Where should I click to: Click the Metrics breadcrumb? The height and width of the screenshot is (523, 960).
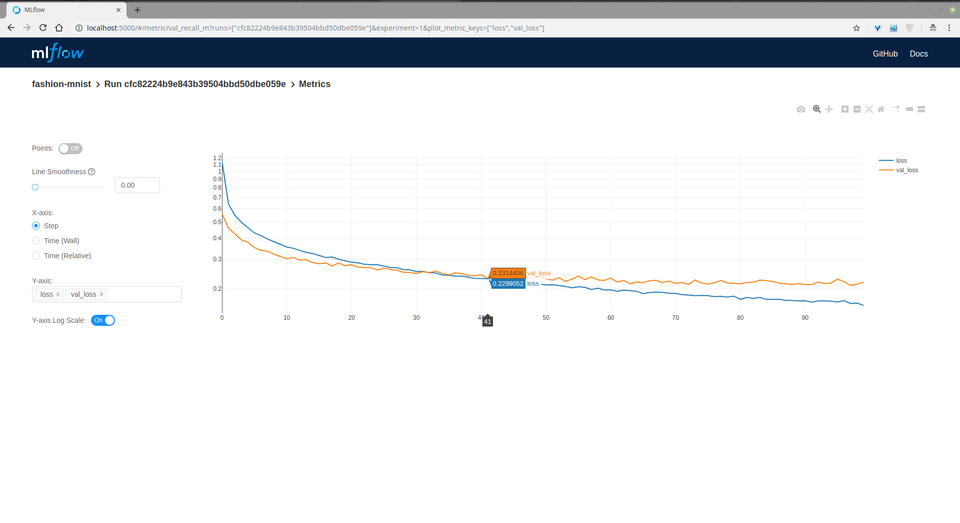[315, 84]
